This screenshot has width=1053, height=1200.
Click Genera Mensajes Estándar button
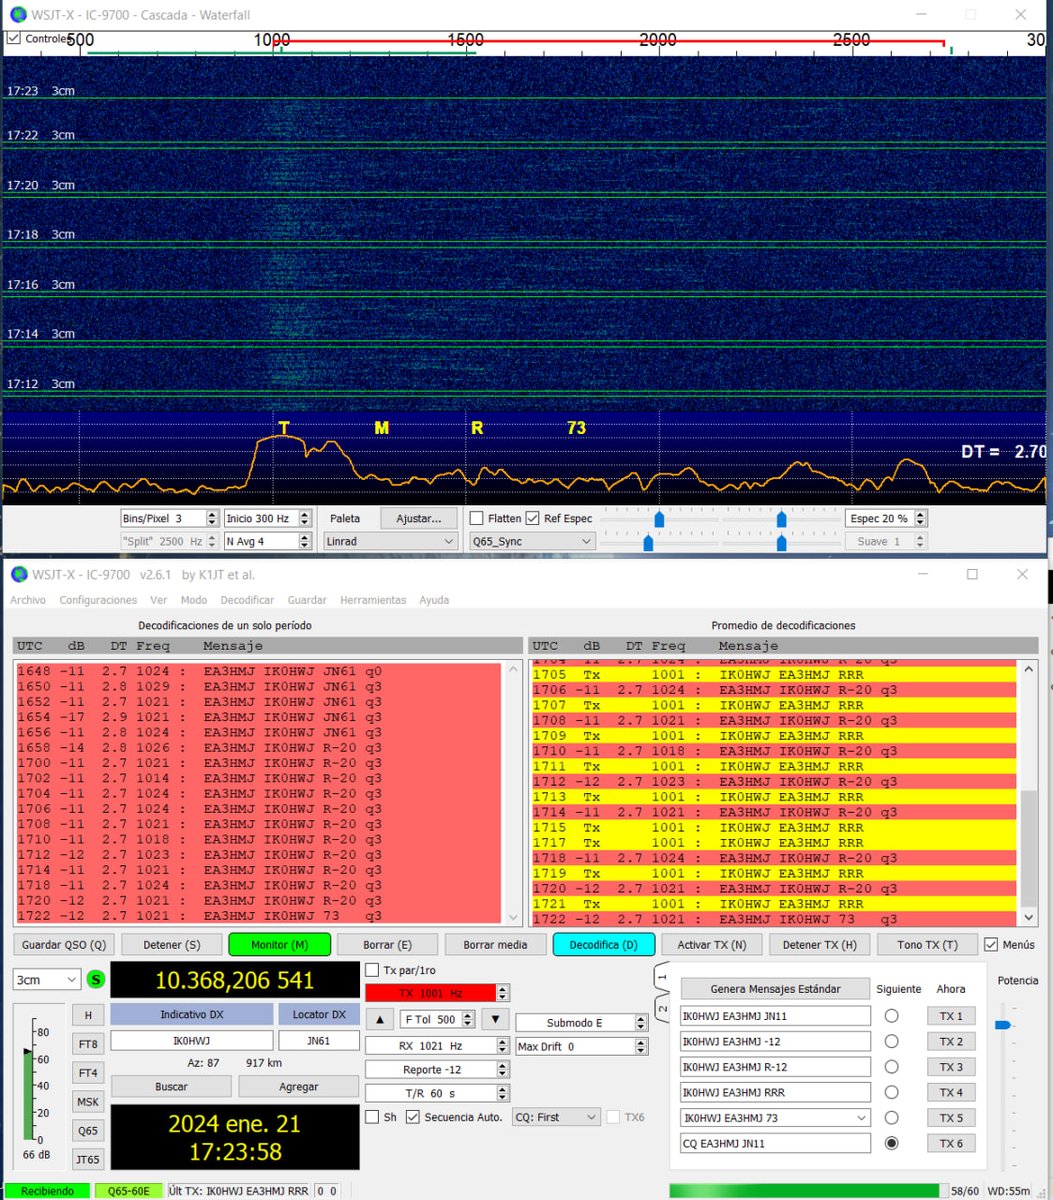pos(775,988)
